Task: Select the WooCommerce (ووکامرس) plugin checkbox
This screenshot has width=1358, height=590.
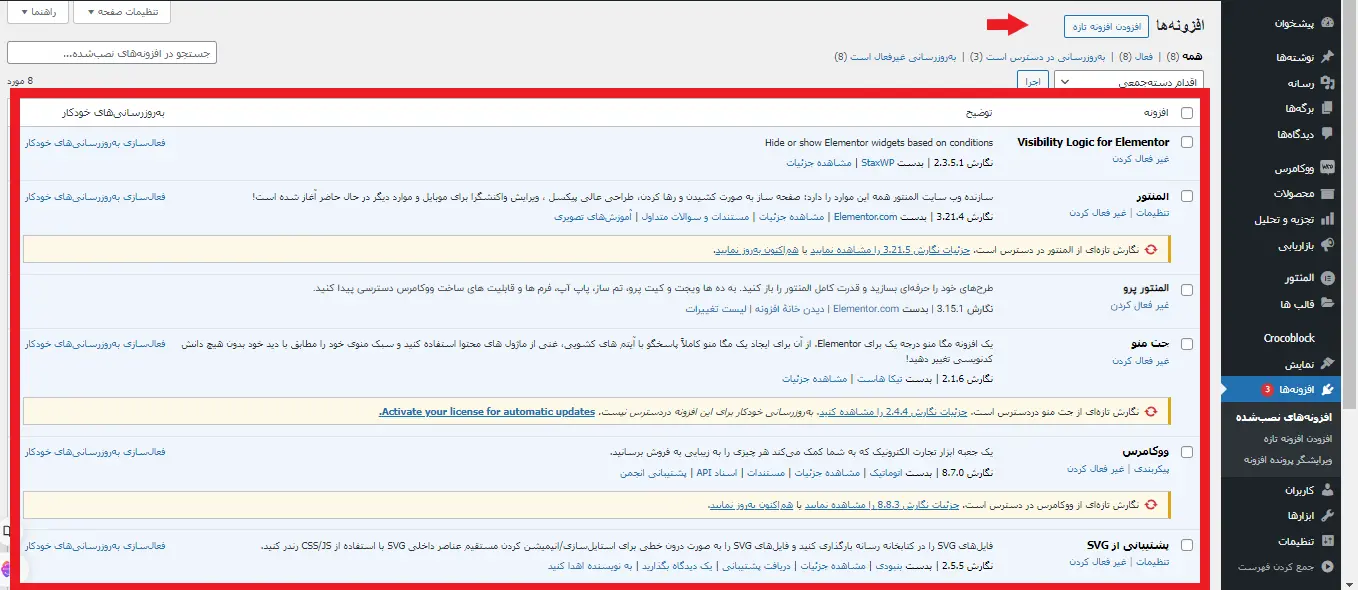Action: pyautogui.click(x=1187, y=452)
